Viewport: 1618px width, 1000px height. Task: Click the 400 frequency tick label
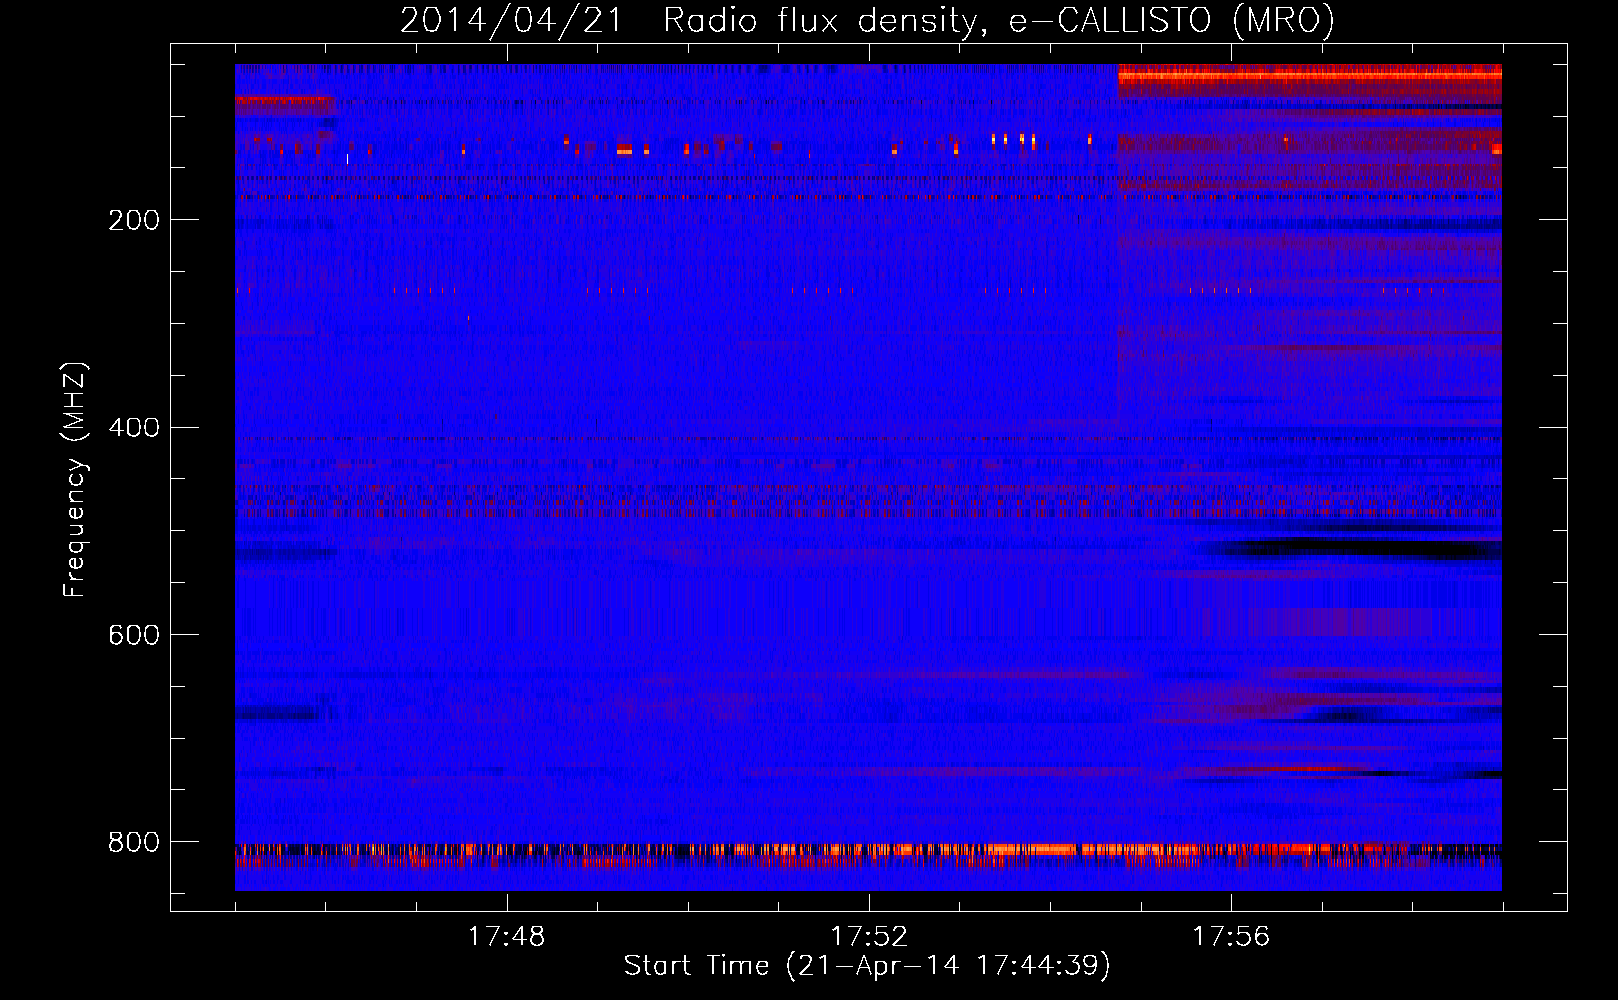(x=134, y=428)
